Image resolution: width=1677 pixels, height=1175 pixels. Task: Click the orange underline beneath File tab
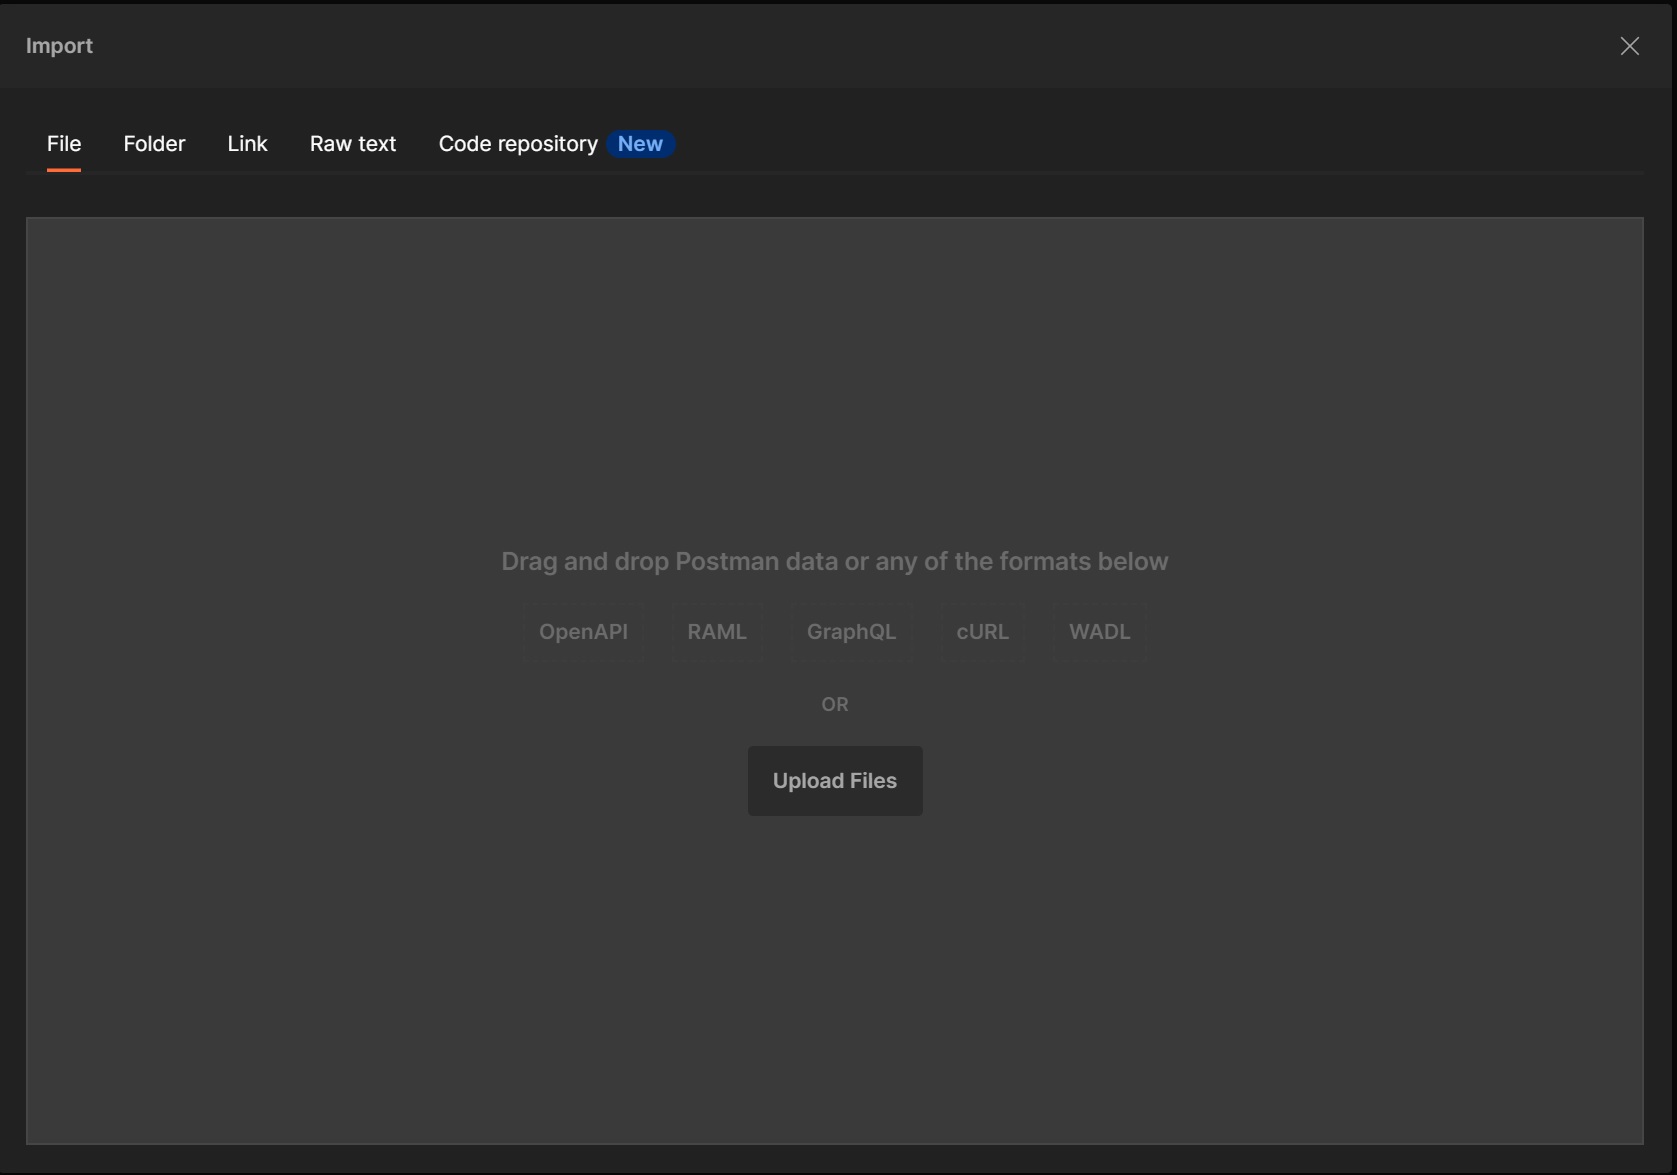point(64,170)
